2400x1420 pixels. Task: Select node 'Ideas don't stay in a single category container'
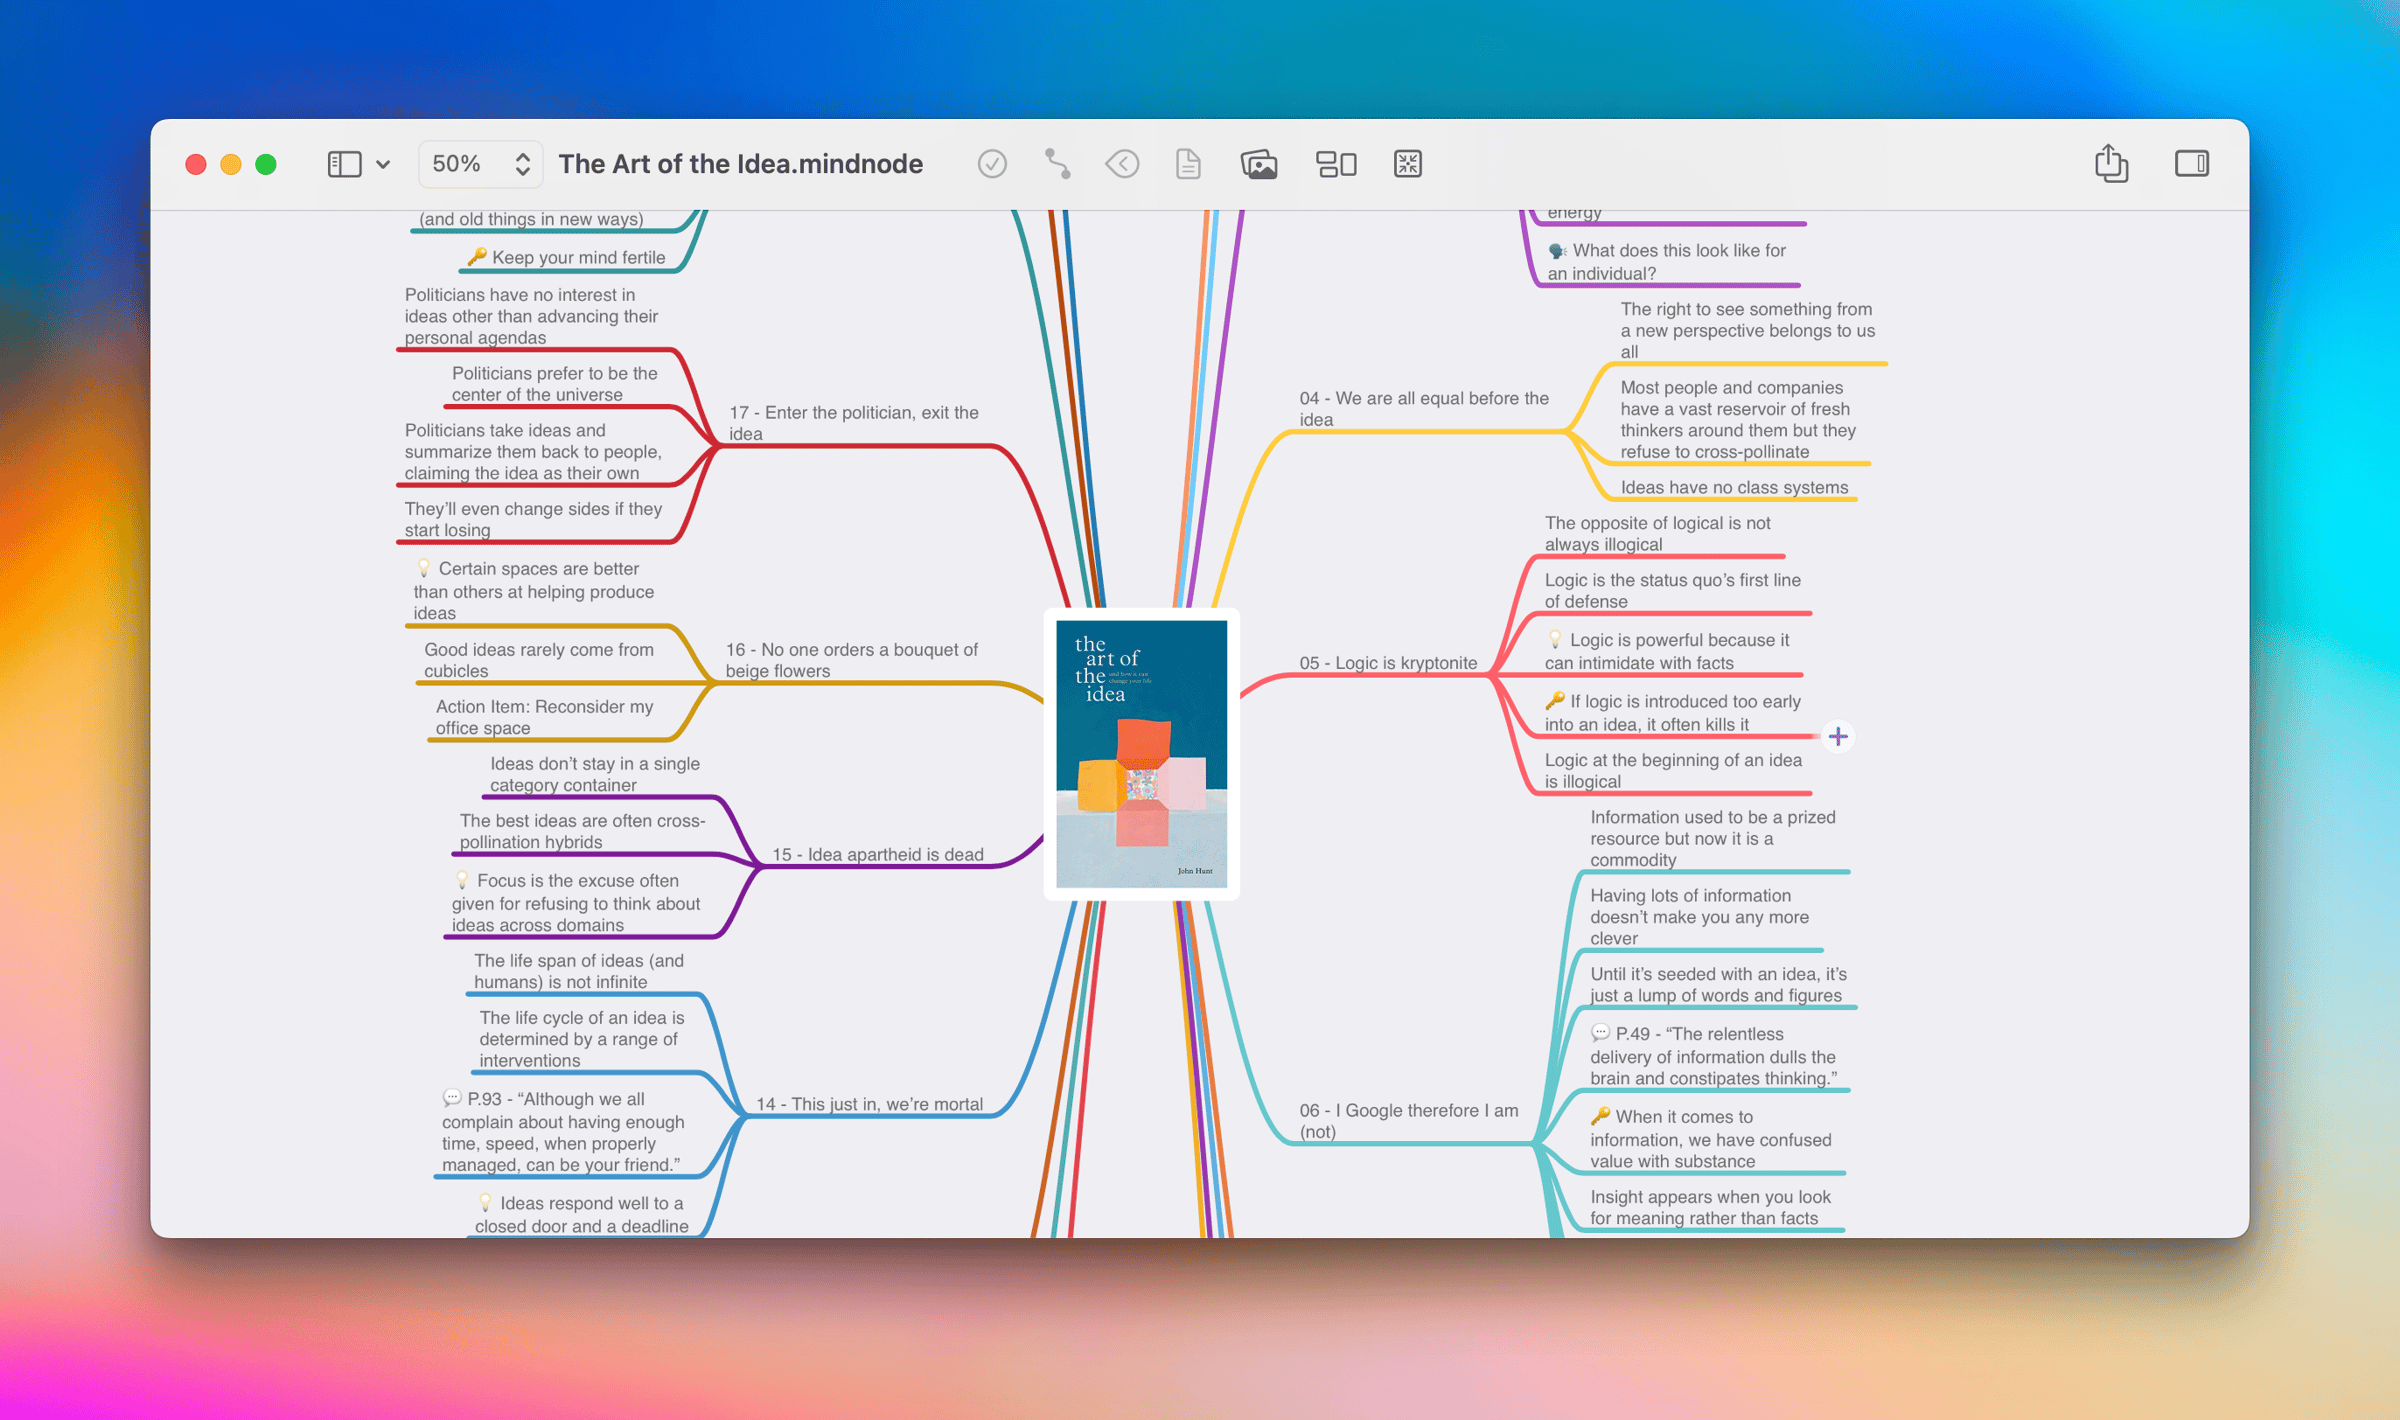(x=594, y=774)
